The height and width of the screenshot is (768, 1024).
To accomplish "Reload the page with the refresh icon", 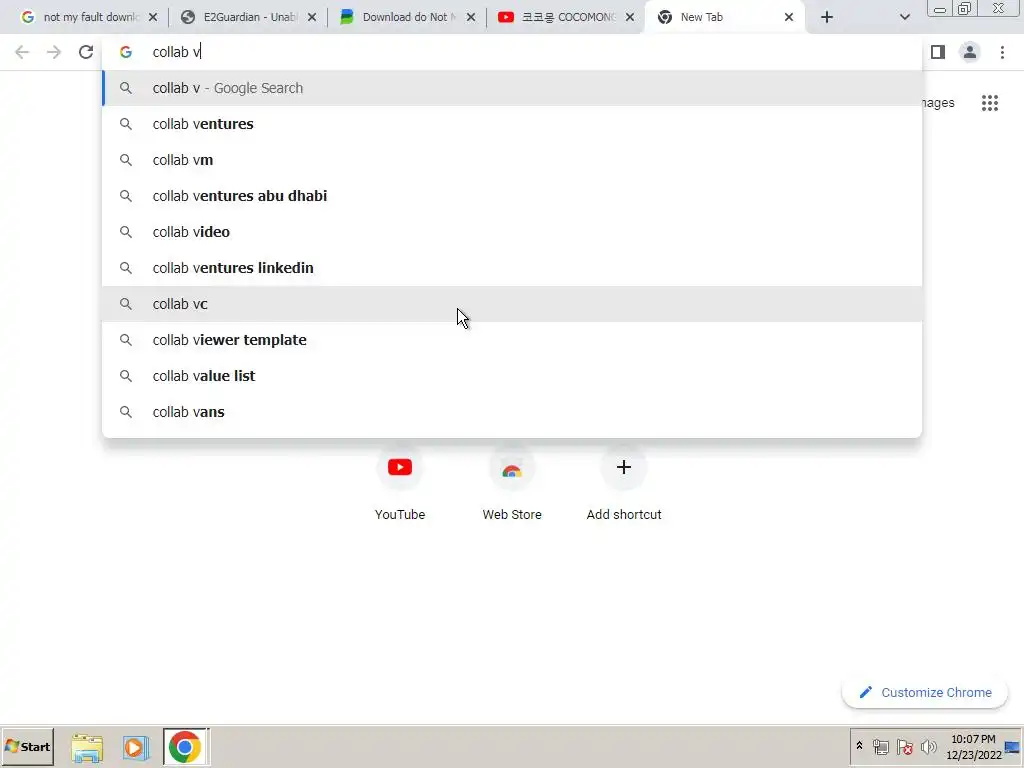I will 86,52.
